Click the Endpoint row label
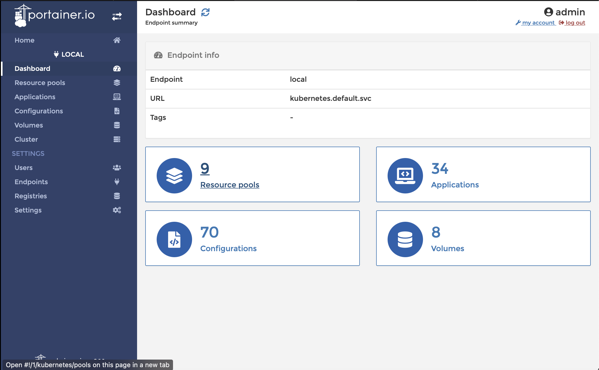This screenshot has height=370, width=599. tap(166, 79)
